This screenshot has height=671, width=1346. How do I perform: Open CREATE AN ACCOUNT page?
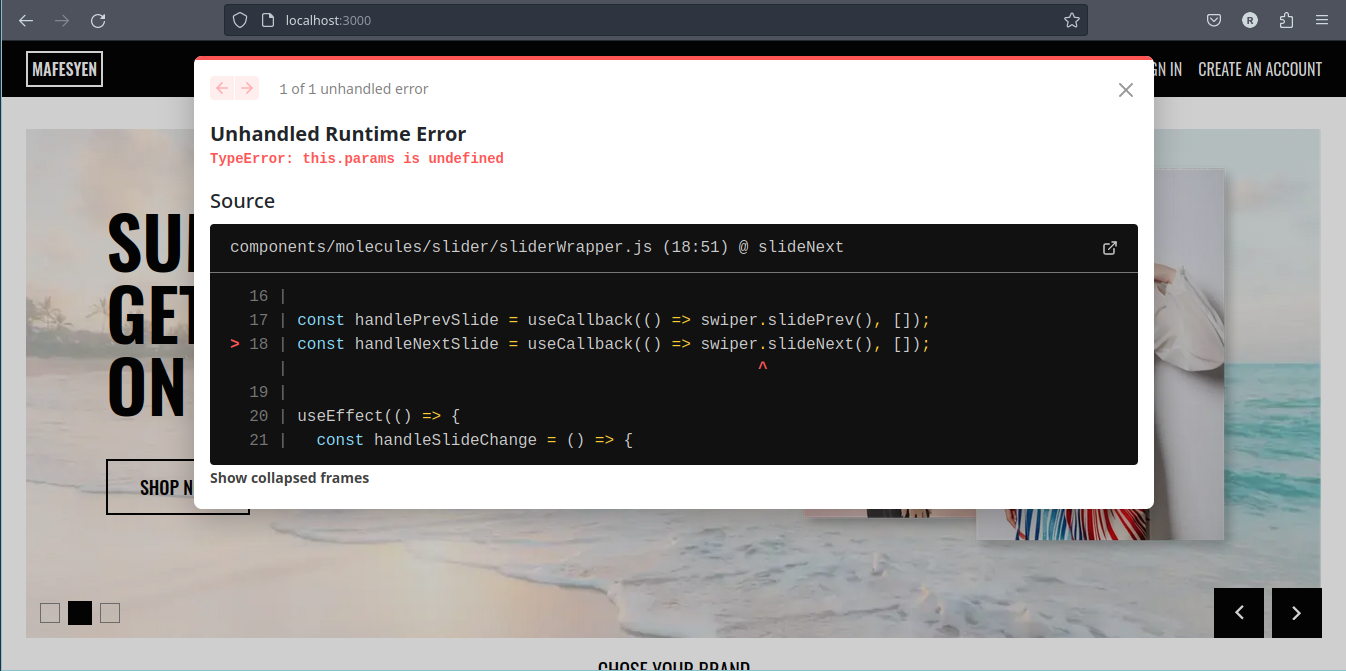point(1260,69)
